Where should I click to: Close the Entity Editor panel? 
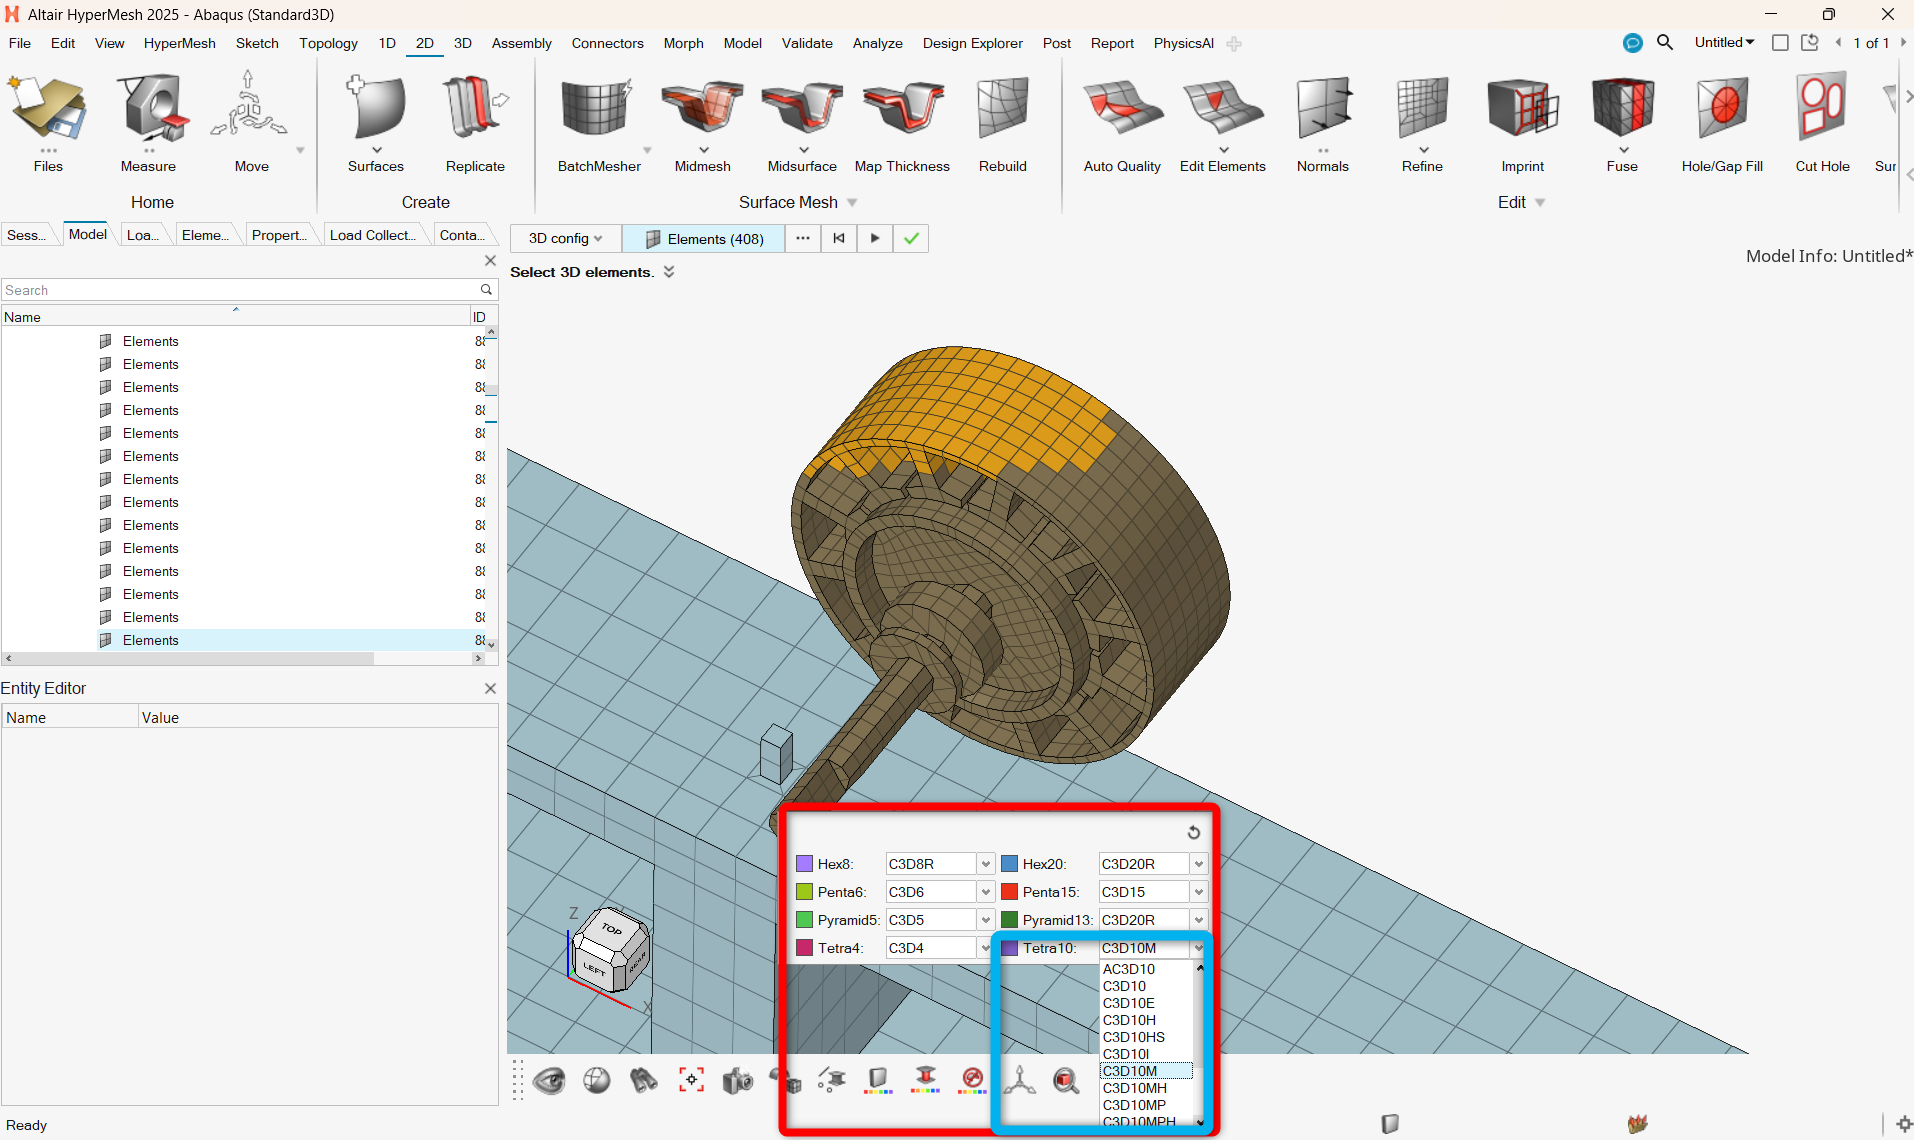(490, 688)
